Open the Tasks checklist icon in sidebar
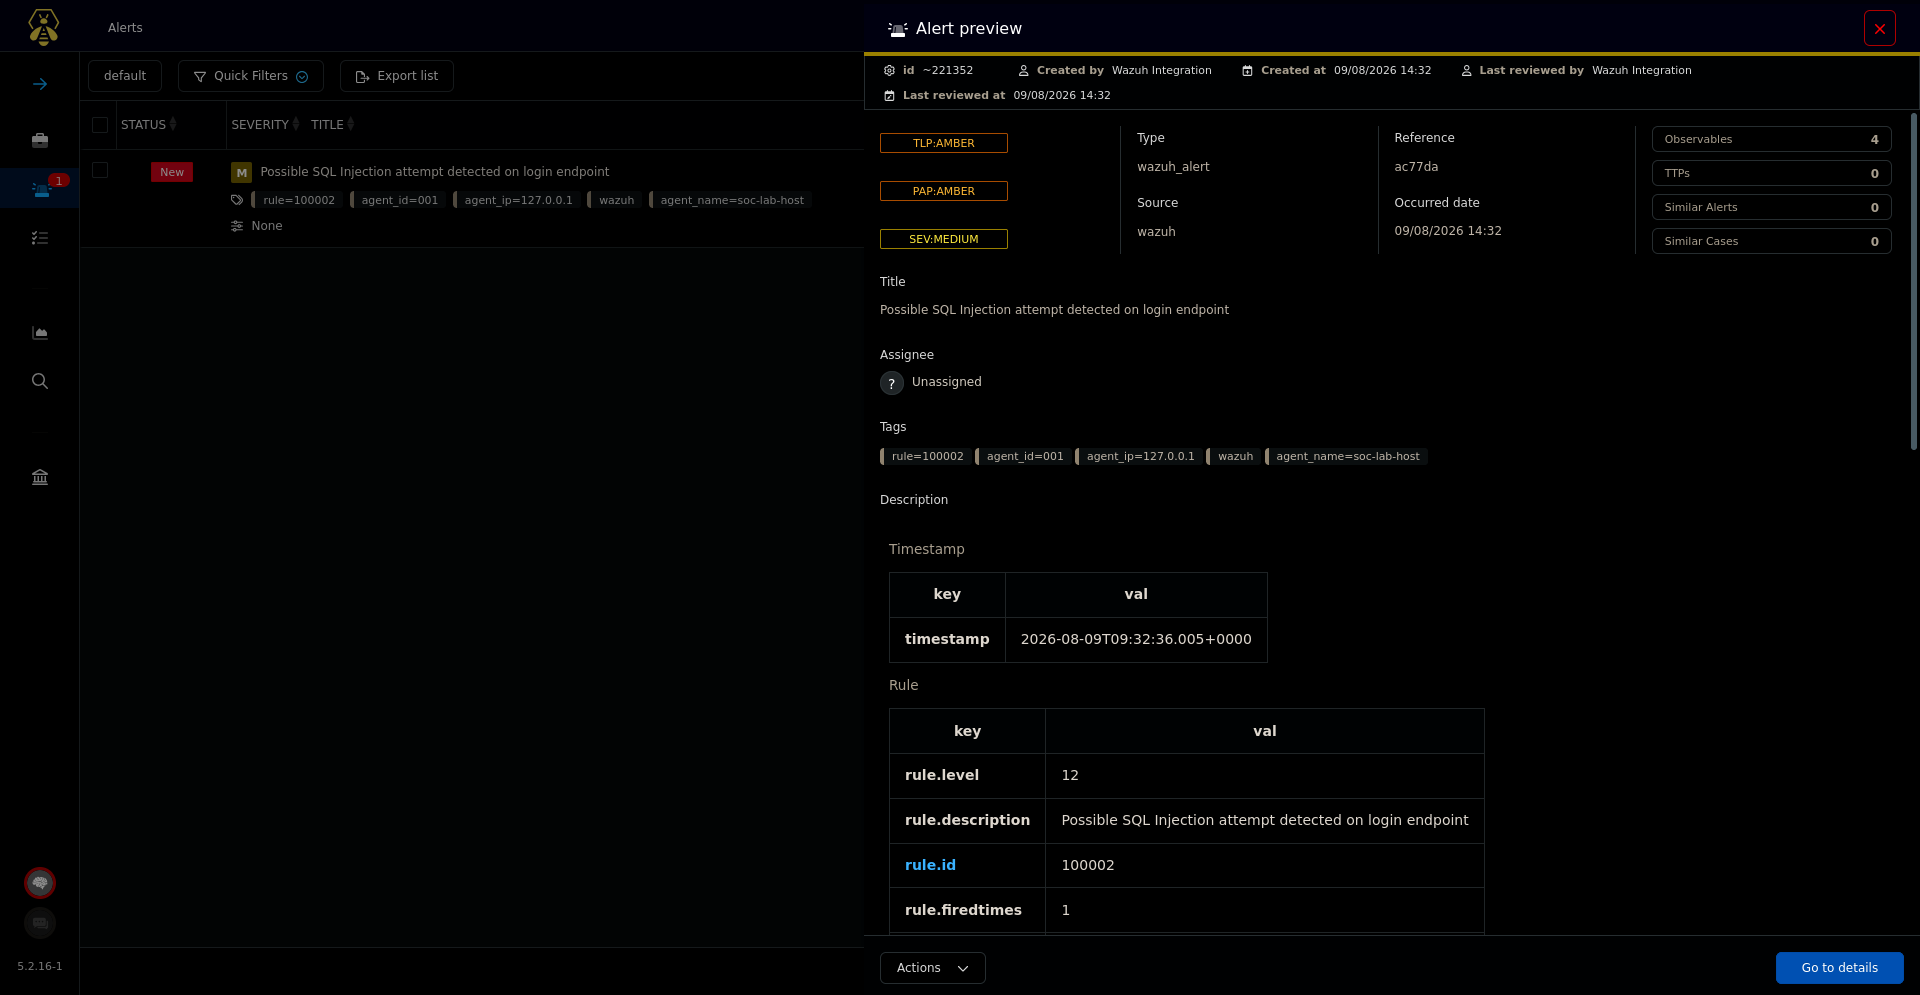 (x=40, y=238)
